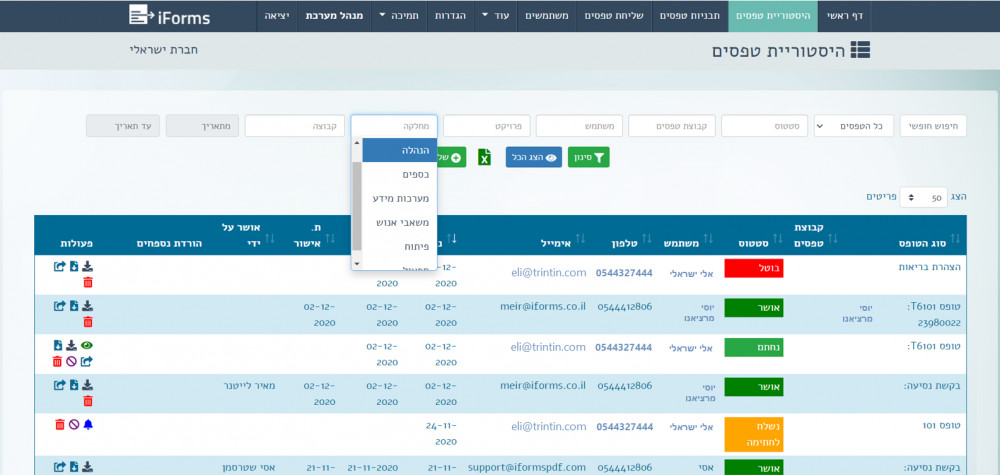Image resolution: width=1000 pixels, height=475 pixels.
Task: Open the עוד menu in navigation bar
Action: [x=495, y=16]
